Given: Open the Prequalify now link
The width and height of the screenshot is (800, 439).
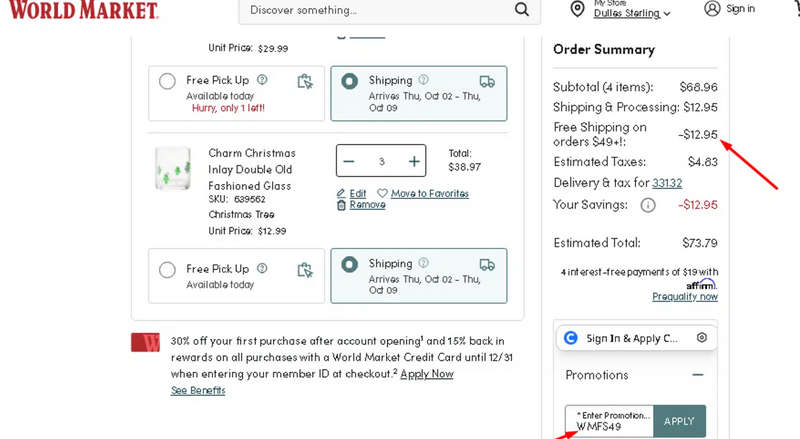Looking at the screenshot, I should click(x=685, y=297).
